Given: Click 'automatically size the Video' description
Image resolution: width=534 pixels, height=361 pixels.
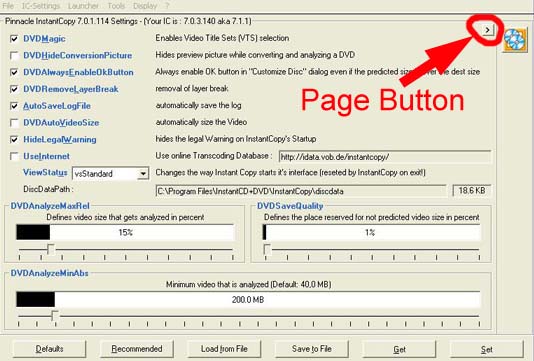Looking at the screenshot, I should point(201,122).
